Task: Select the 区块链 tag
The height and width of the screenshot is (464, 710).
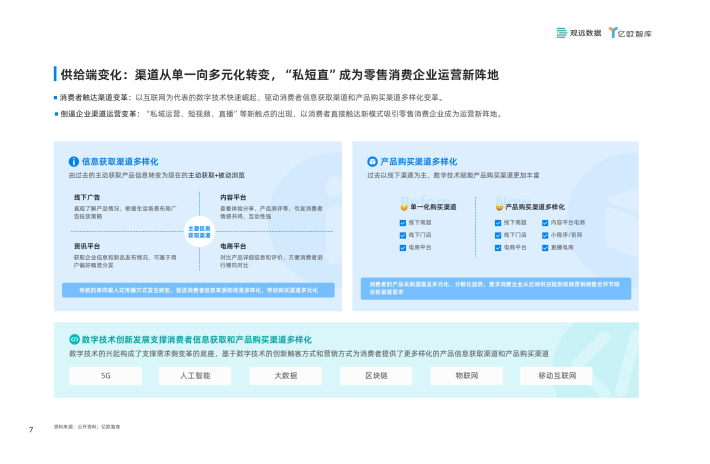Action: (x=376, y=376)
